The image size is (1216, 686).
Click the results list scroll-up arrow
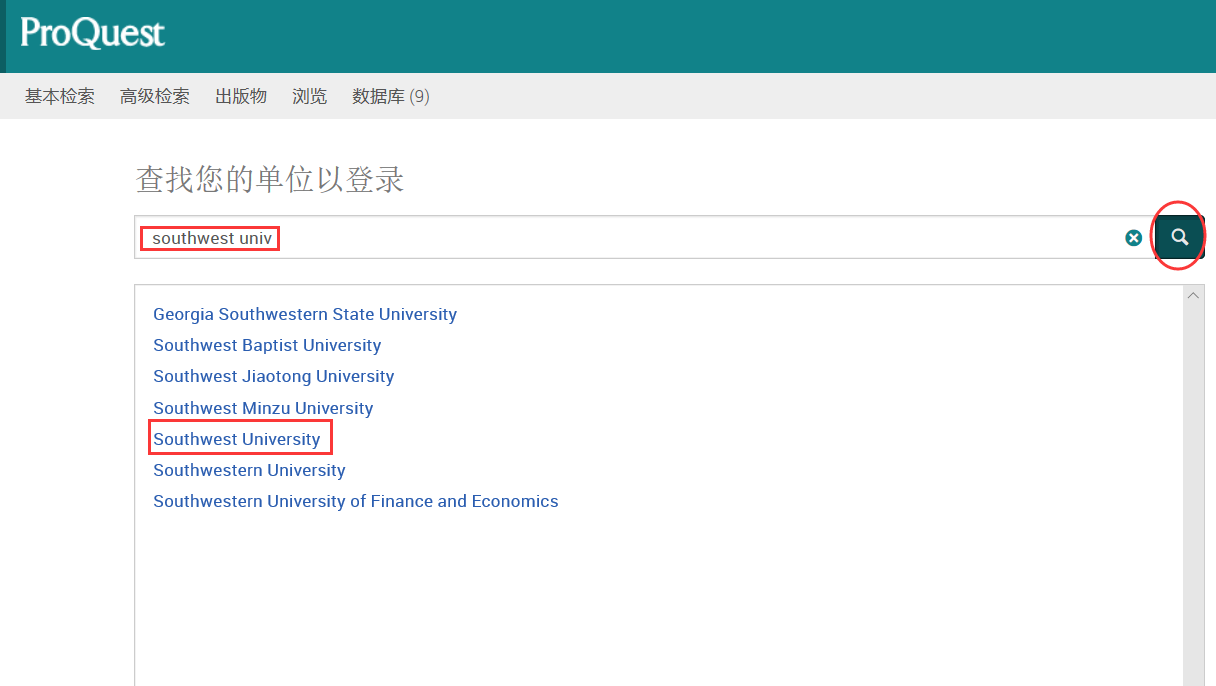(1192, 296)
